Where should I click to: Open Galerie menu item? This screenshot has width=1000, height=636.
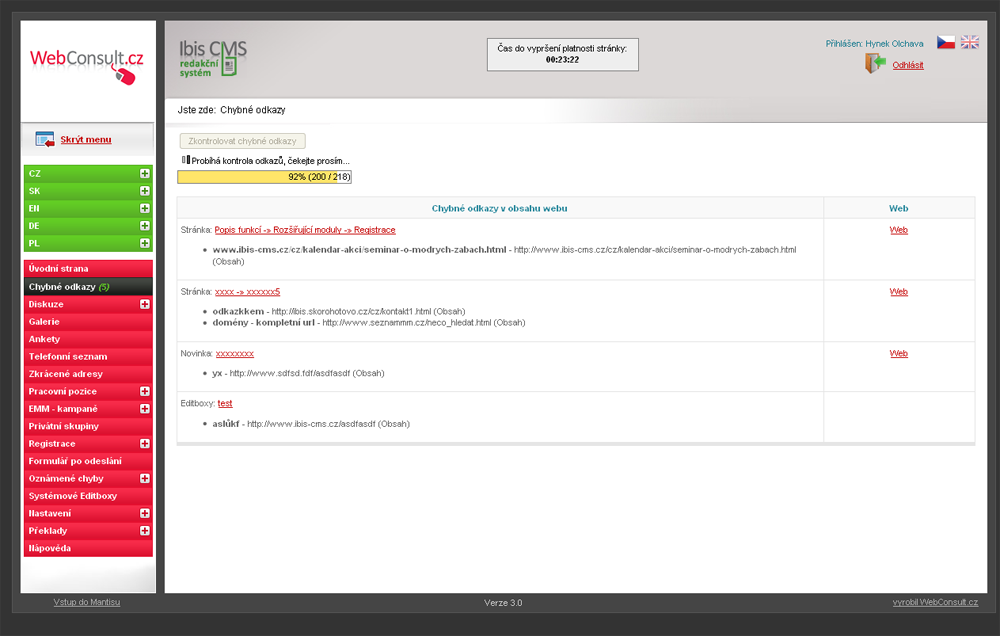(x=88, y=322)
